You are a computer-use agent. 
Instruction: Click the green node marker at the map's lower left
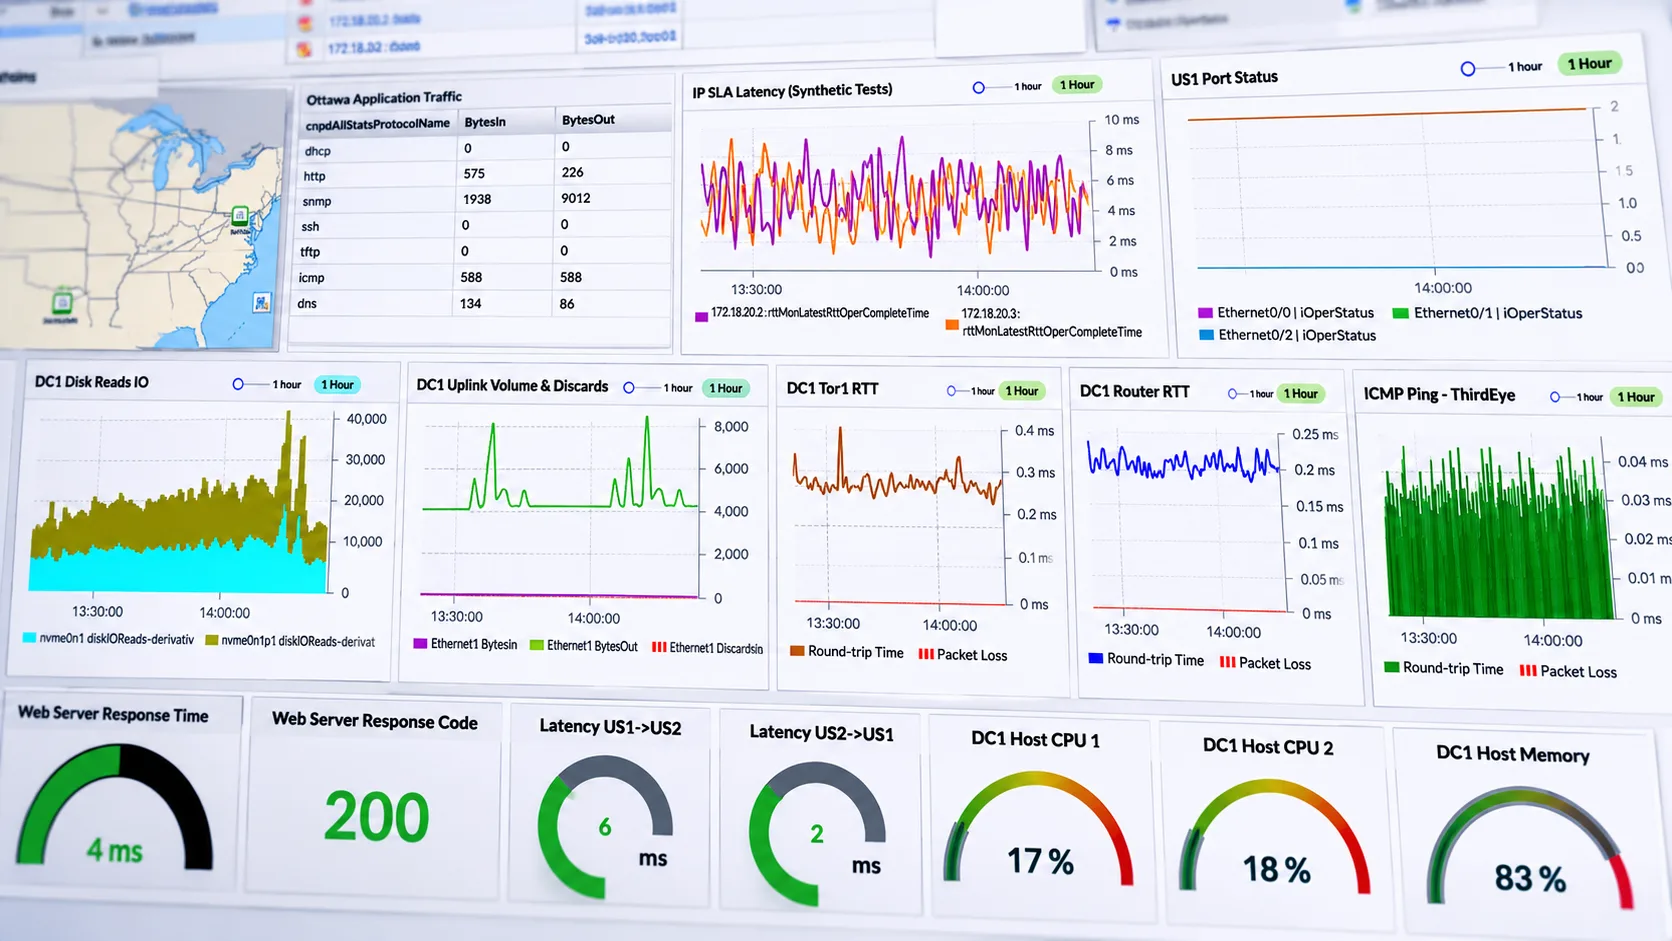tap(62, 301)
